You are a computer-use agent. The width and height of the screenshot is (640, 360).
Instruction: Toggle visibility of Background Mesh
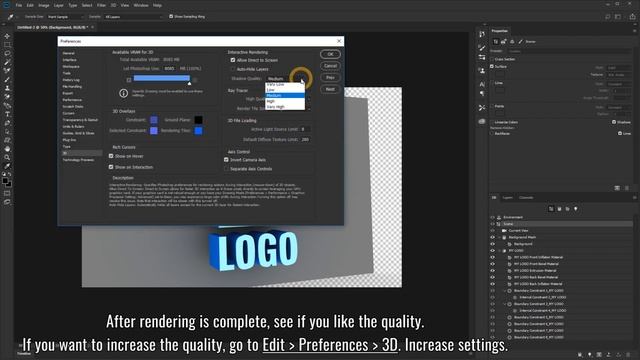click(493, 237)
